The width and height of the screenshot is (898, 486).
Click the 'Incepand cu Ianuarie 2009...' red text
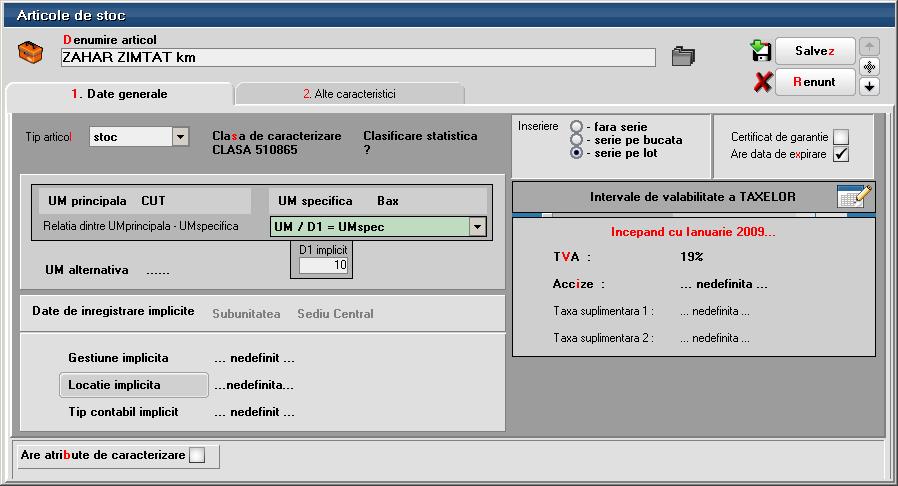pos(693,232)
